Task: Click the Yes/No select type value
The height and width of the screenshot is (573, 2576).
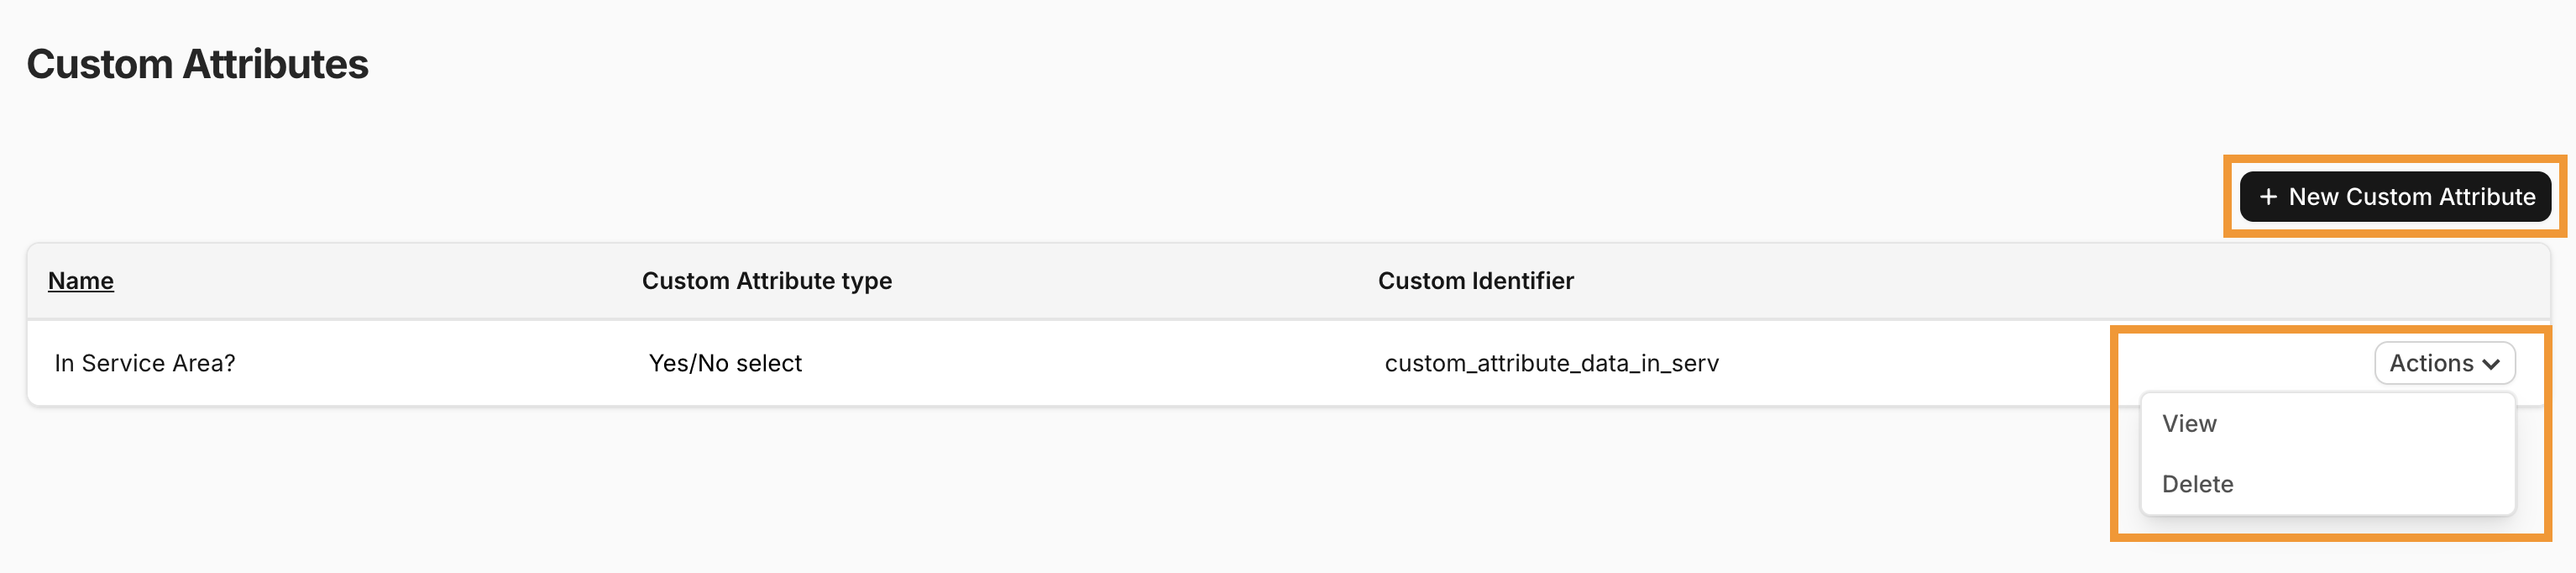Action: coord(725,363)
